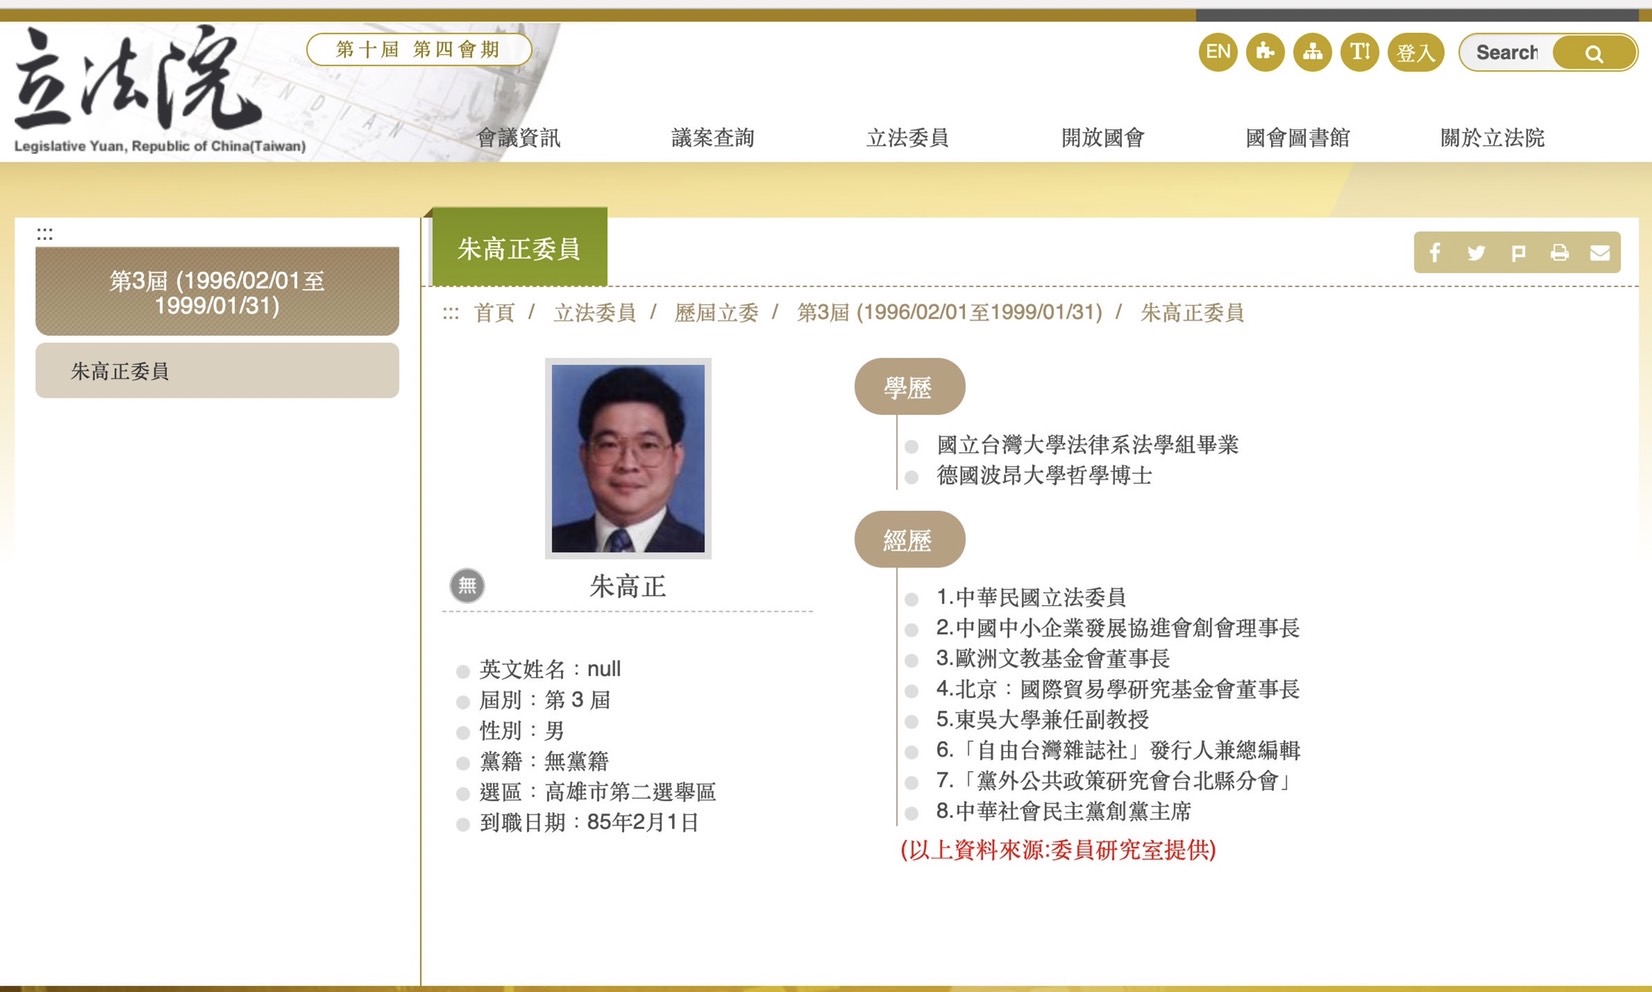Click the sidebar ::: accesskey anchor

point(45,234)
